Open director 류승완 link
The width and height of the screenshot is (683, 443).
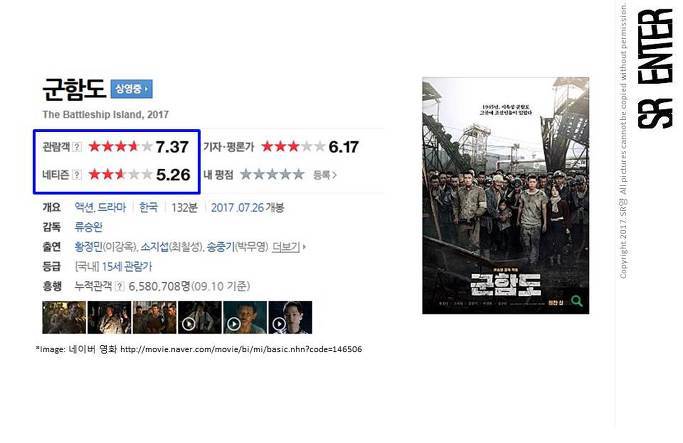[89, 227]
